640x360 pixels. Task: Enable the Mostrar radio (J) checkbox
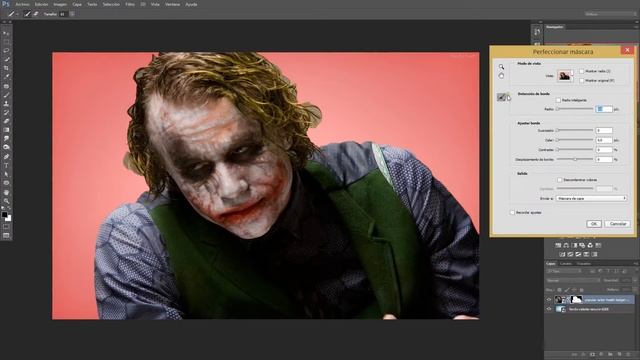click(582, 71)
